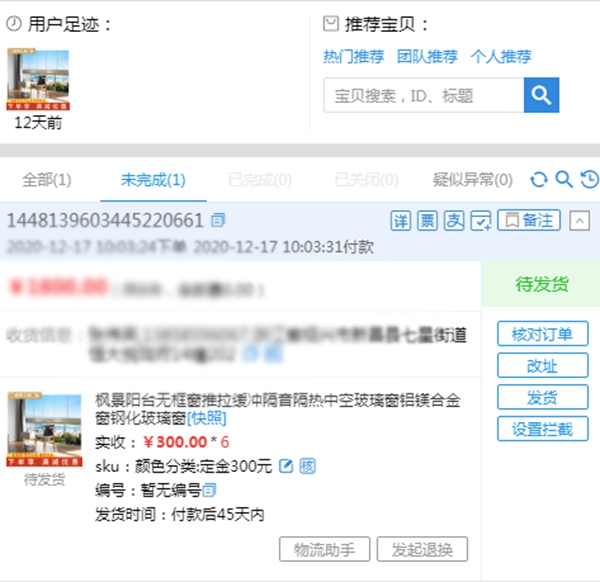Focus the 宝贝搜索 ID 标题 search field

(x=424, y=95)
